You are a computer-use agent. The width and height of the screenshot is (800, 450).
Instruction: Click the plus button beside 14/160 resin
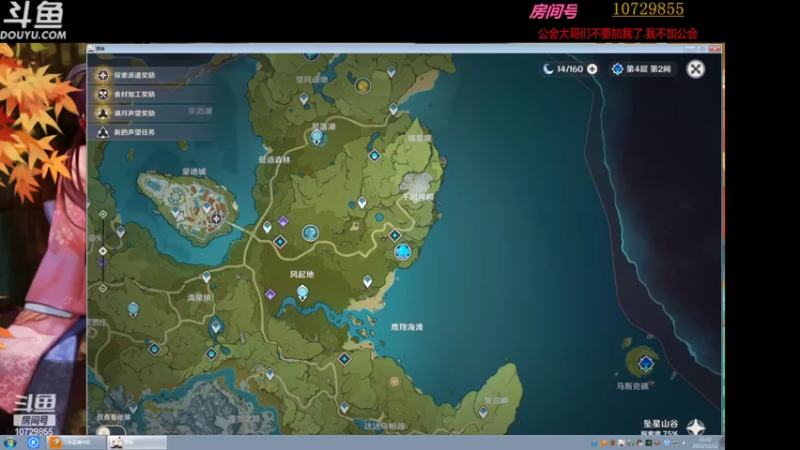pyautogui.click(x=592, y=69)
